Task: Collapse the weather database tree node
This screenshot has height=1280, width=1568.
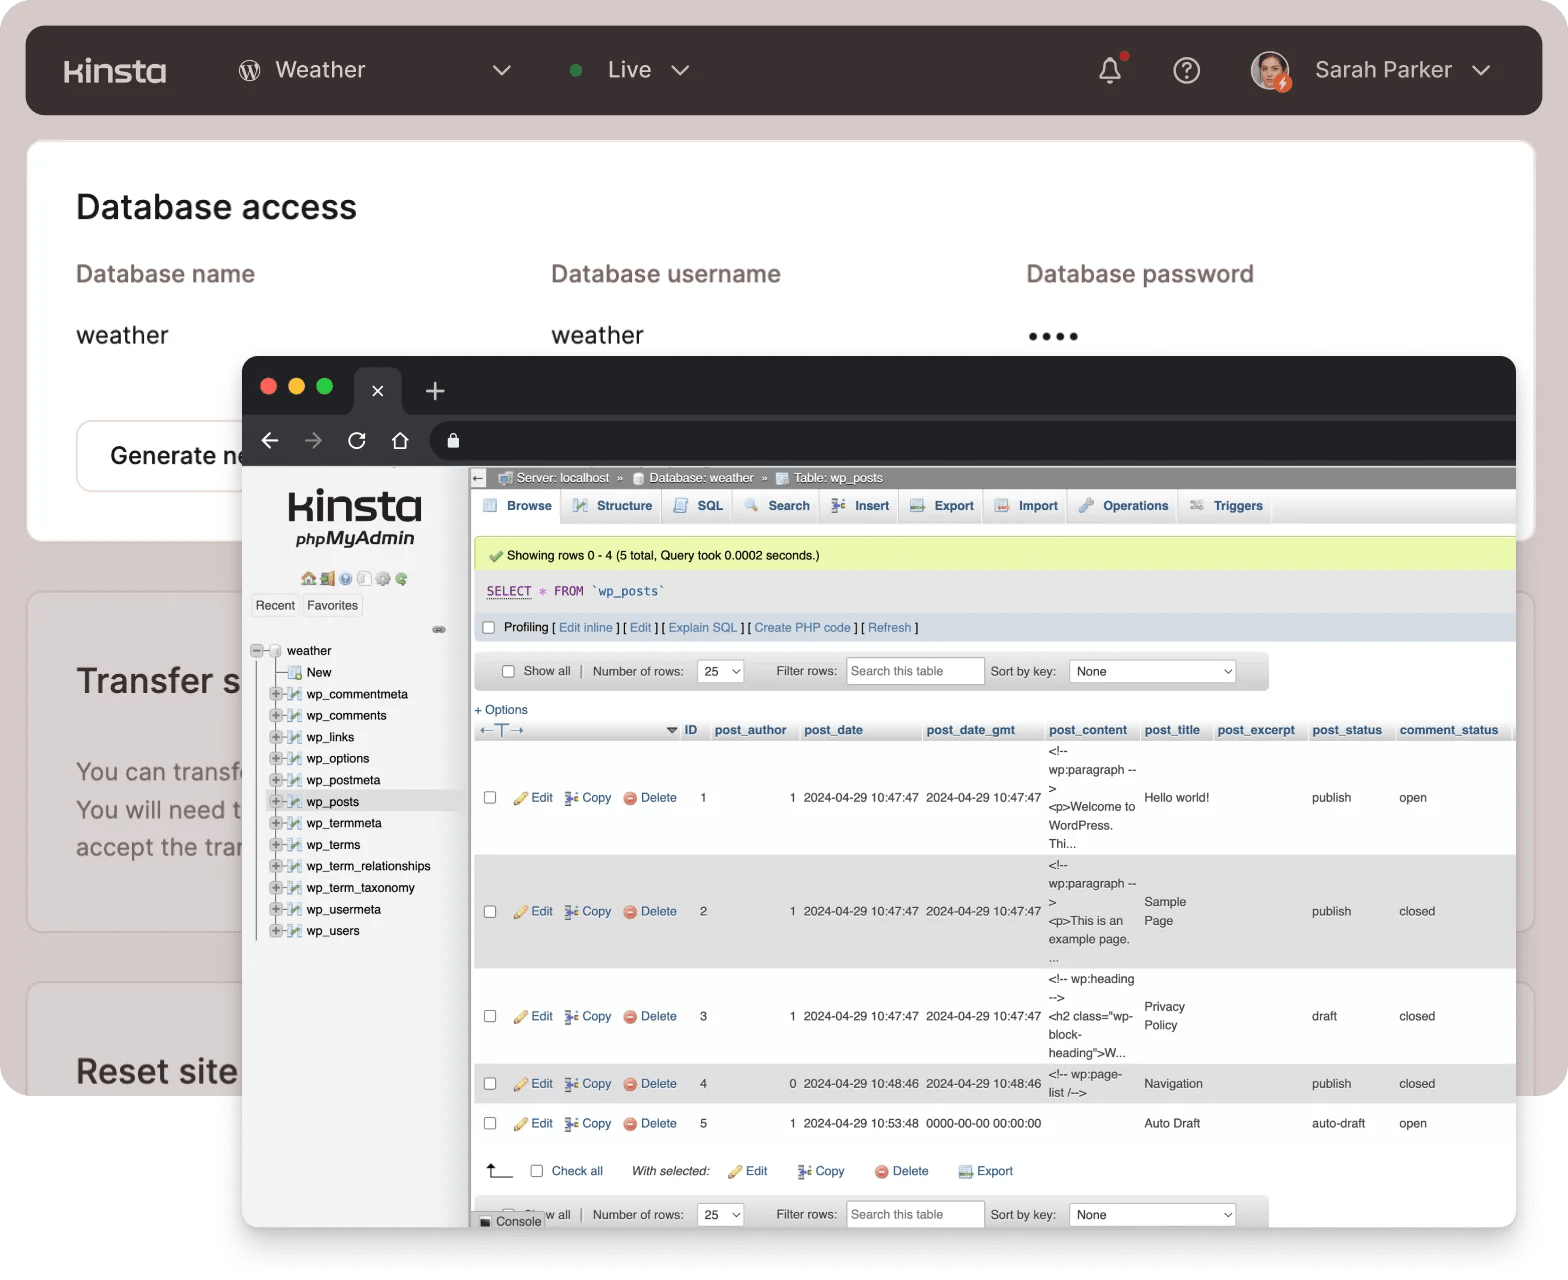Action: click(x=257, y=651)
